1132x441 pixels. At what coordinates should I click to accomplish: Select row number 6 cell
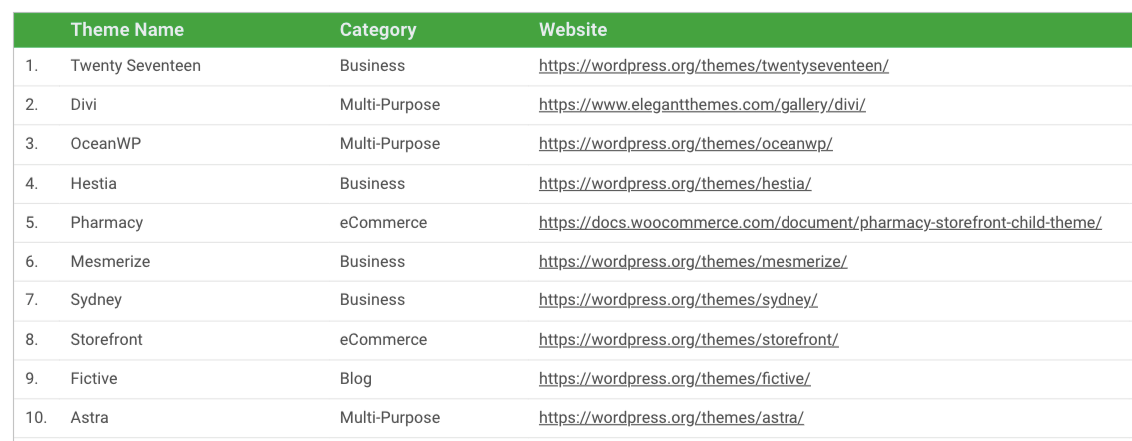click(32, 261)
